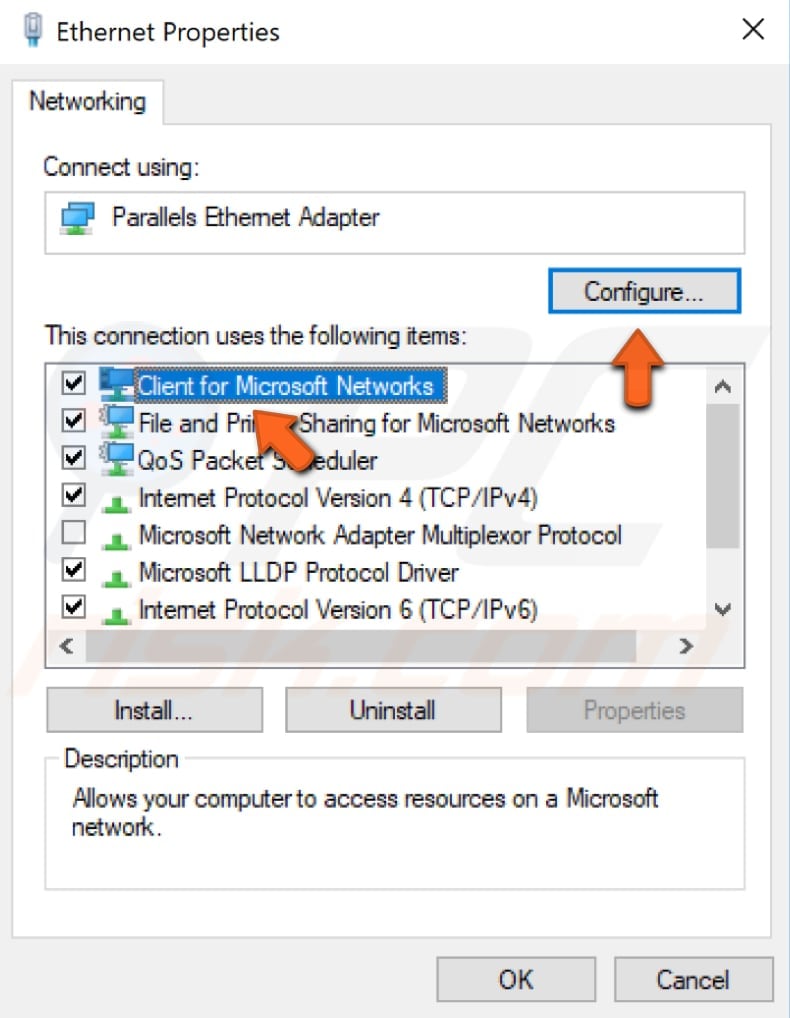790x1018 pixels.
Task: Click the right arrow on the horizontal scrollbar
Action: coord(686,646)
